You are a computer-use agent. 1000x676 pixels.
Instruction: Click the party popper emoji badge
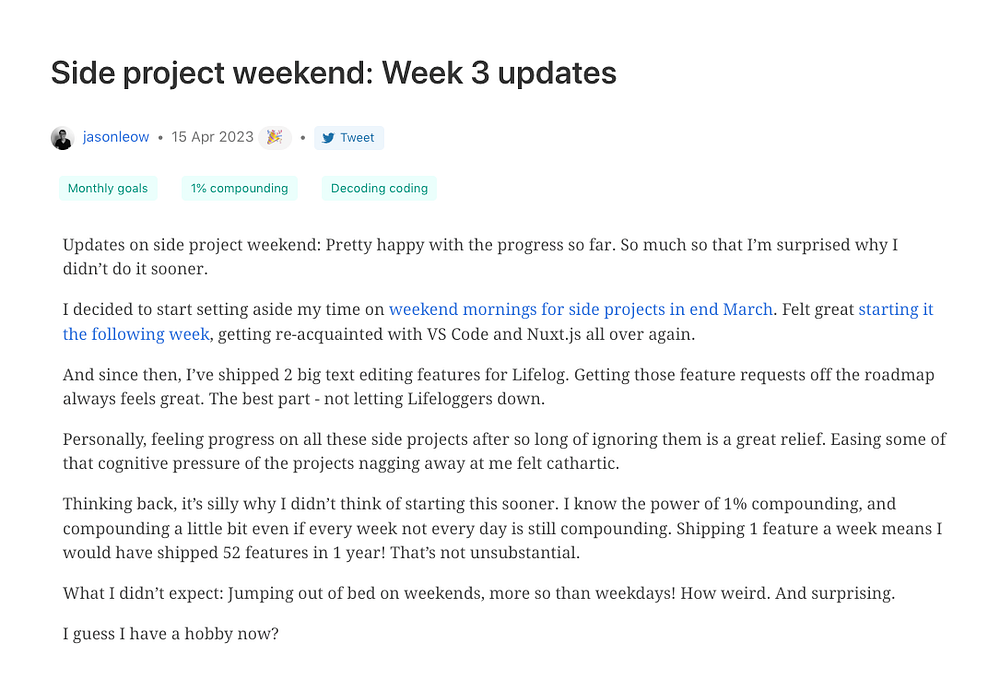[275, 137]
